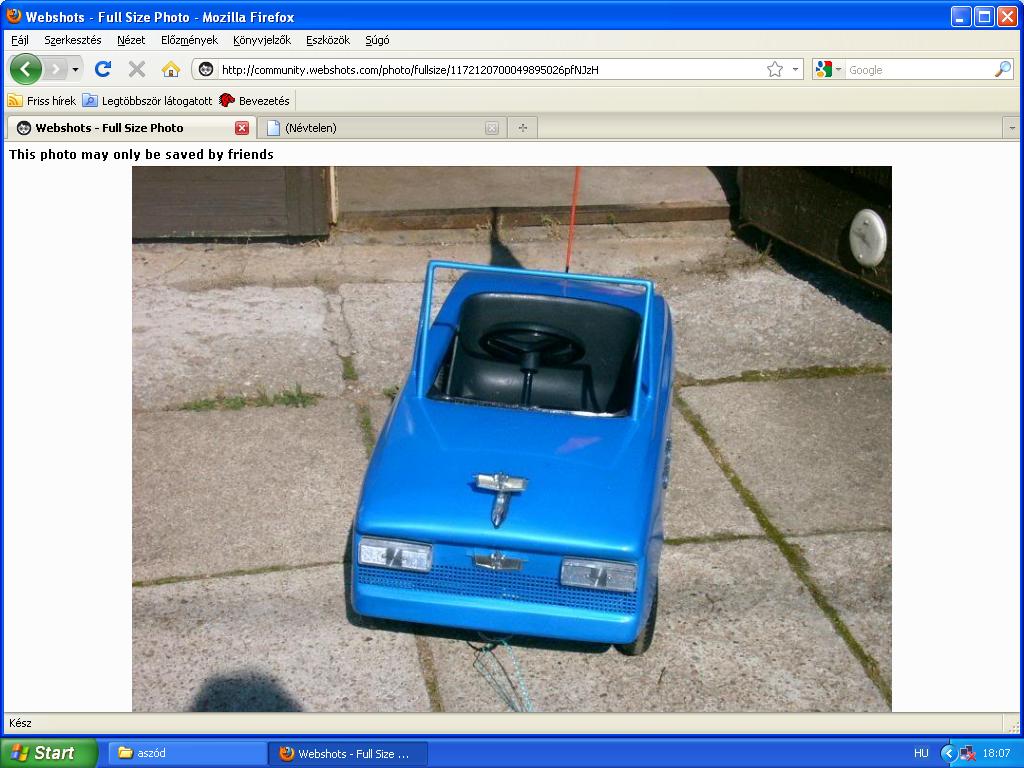Open the Bevezetés bookmark
This screenshot has width=1024, height=768.
click(255, 101)
